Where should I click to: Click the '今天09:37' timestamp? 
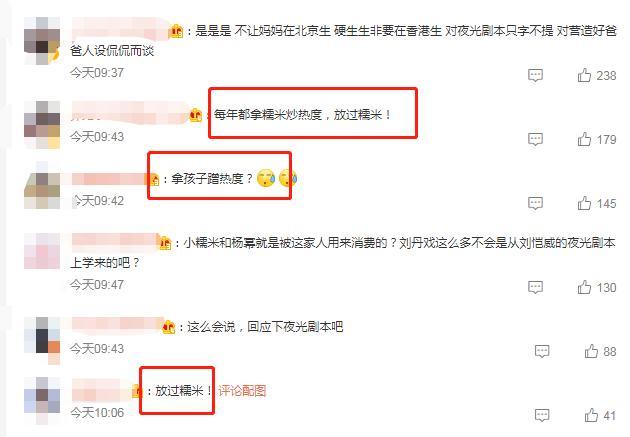pyautogui.click(x=97, y=73)
